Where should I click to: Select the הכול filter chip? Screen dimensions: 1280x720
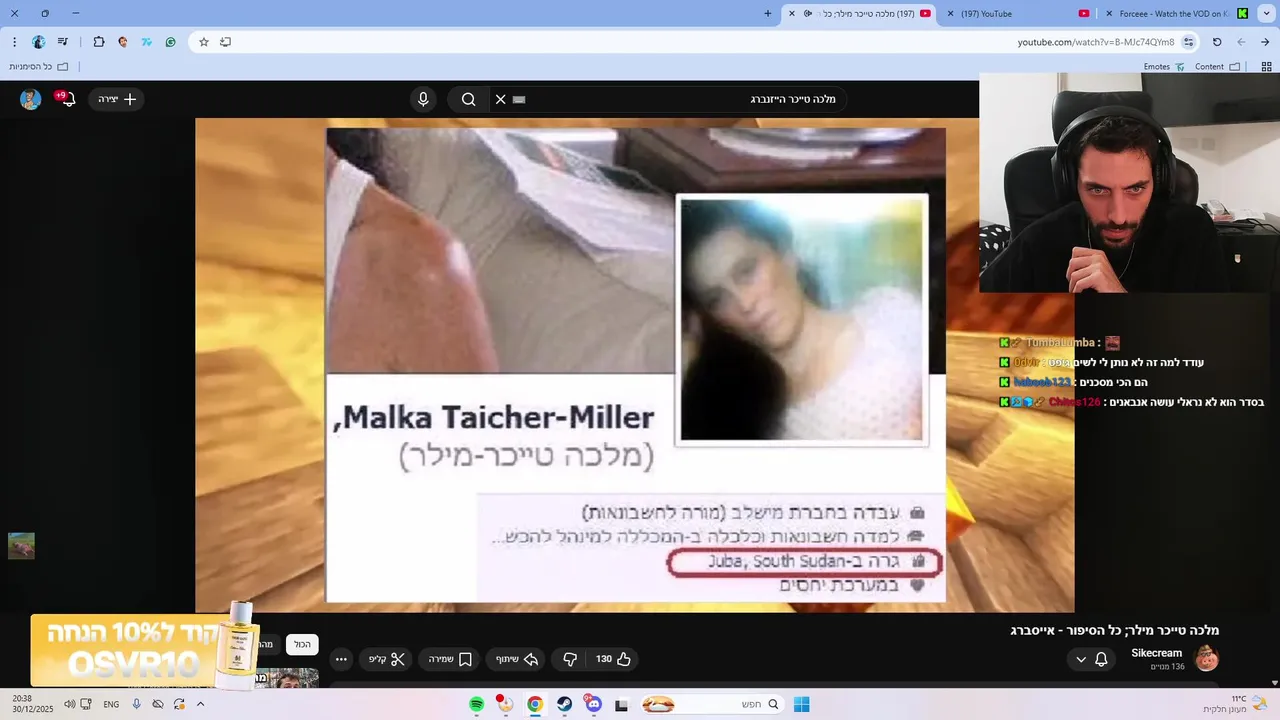[x=302, y=645]
